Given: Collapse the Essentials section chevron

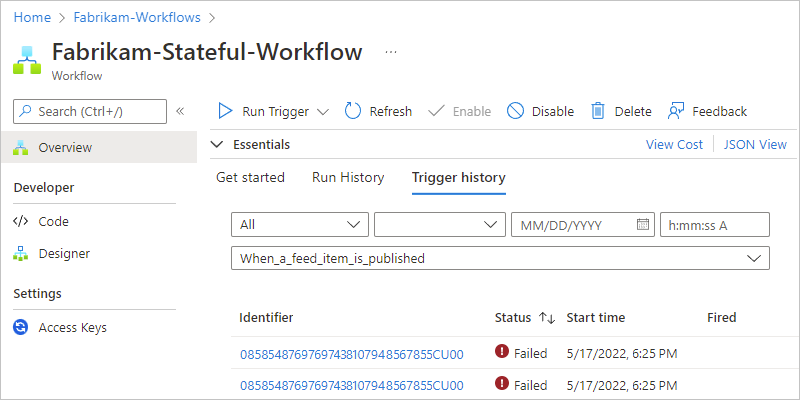Looking at the screenshot, I should [x=217, y=144].
